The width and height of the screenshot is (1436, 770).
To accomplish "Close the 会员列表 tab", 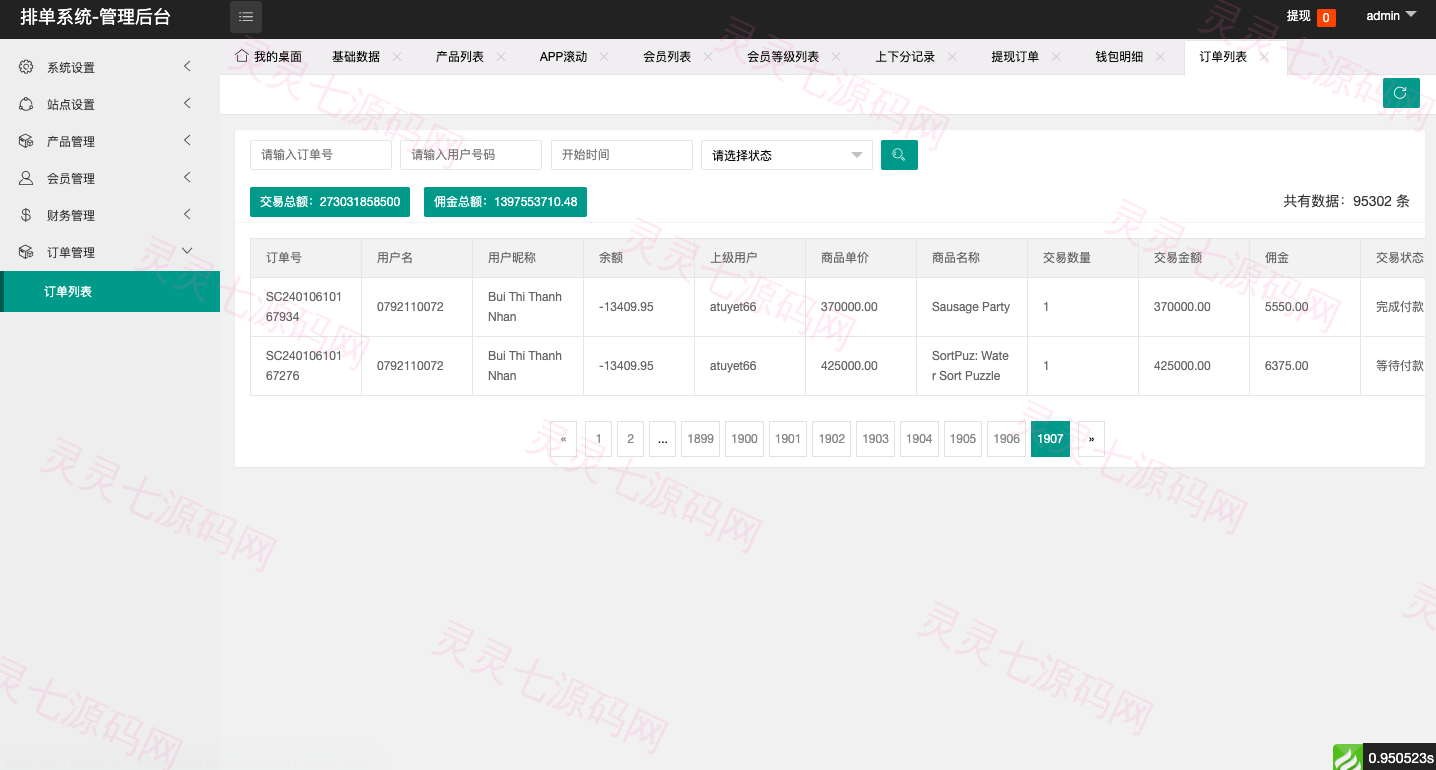I will pyautogui.click(x=708, y=57).
